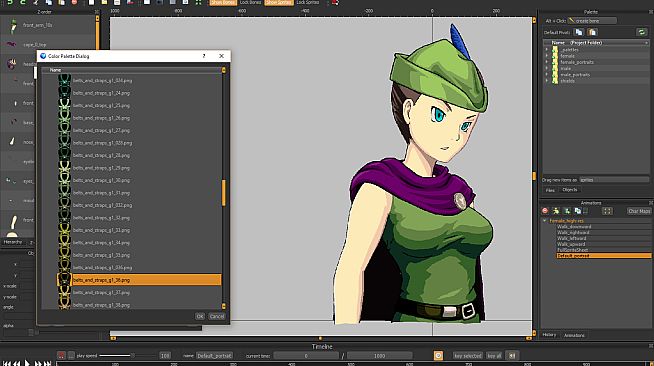Click the new animation icon in Animations panel
654x366 pixels.
(x=567, y=211)
